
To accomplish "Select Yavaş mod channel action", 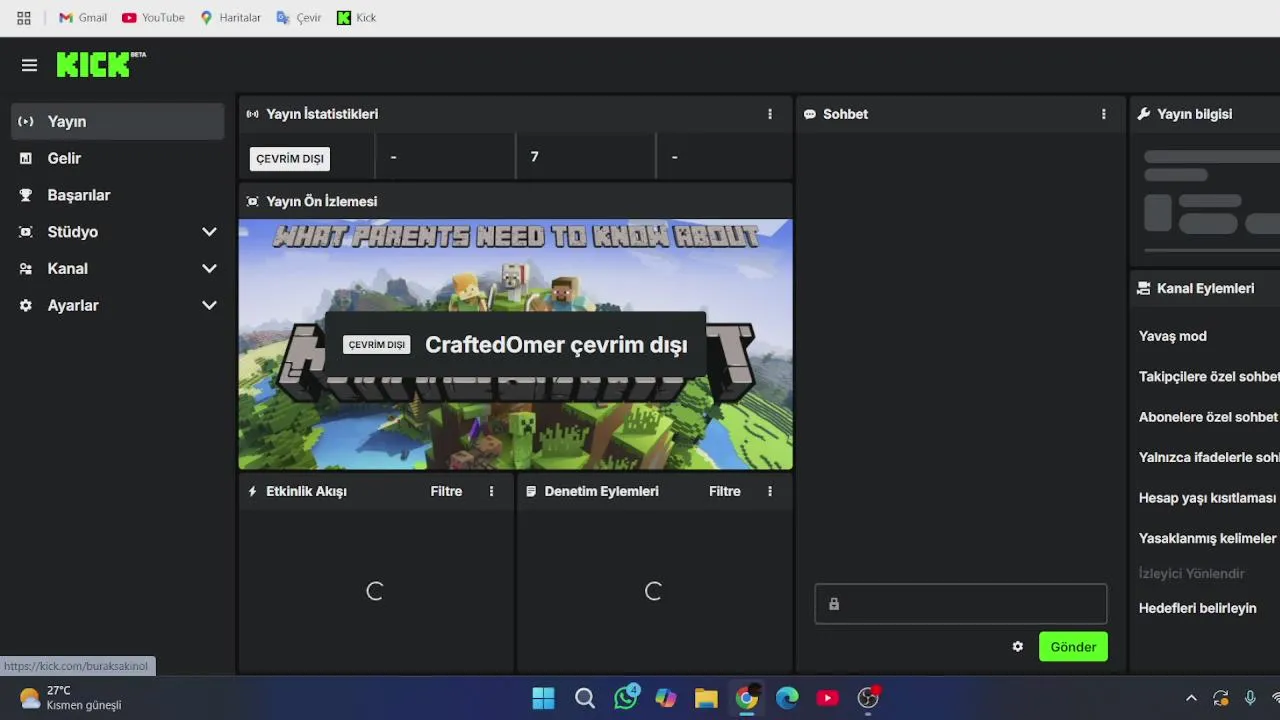I will (x=1173, y=336).
